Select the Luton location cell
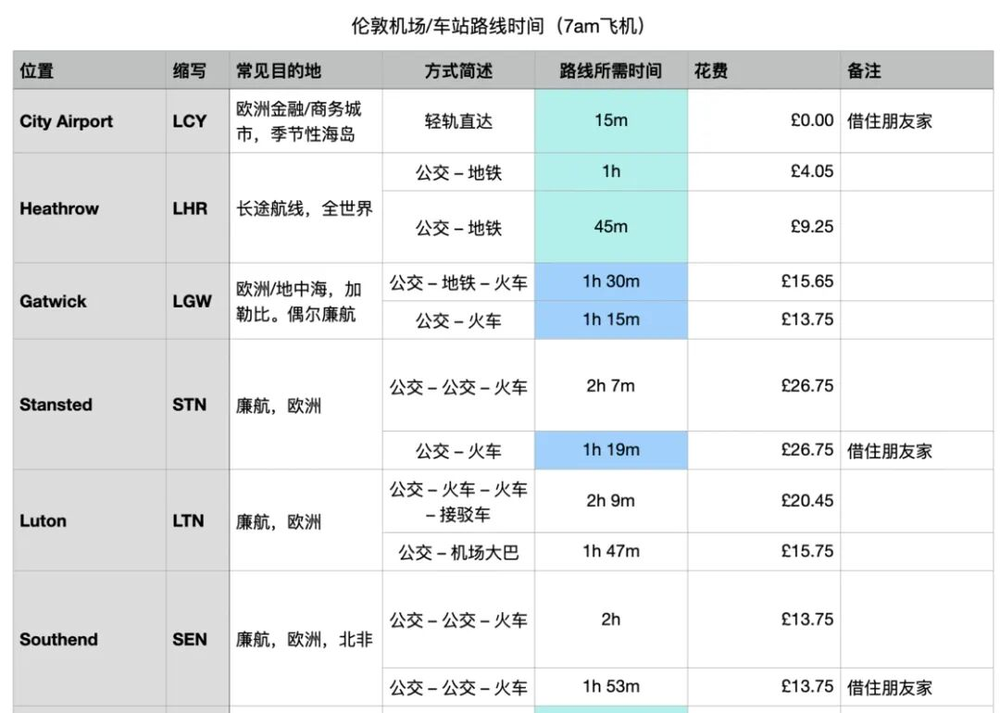 point(43,521)
